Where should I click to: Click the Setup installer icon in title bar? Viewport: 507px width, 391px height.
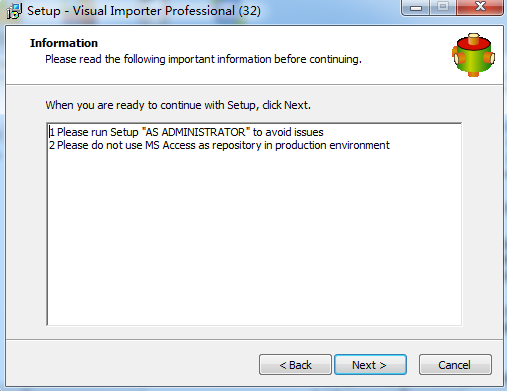[14, 11]
